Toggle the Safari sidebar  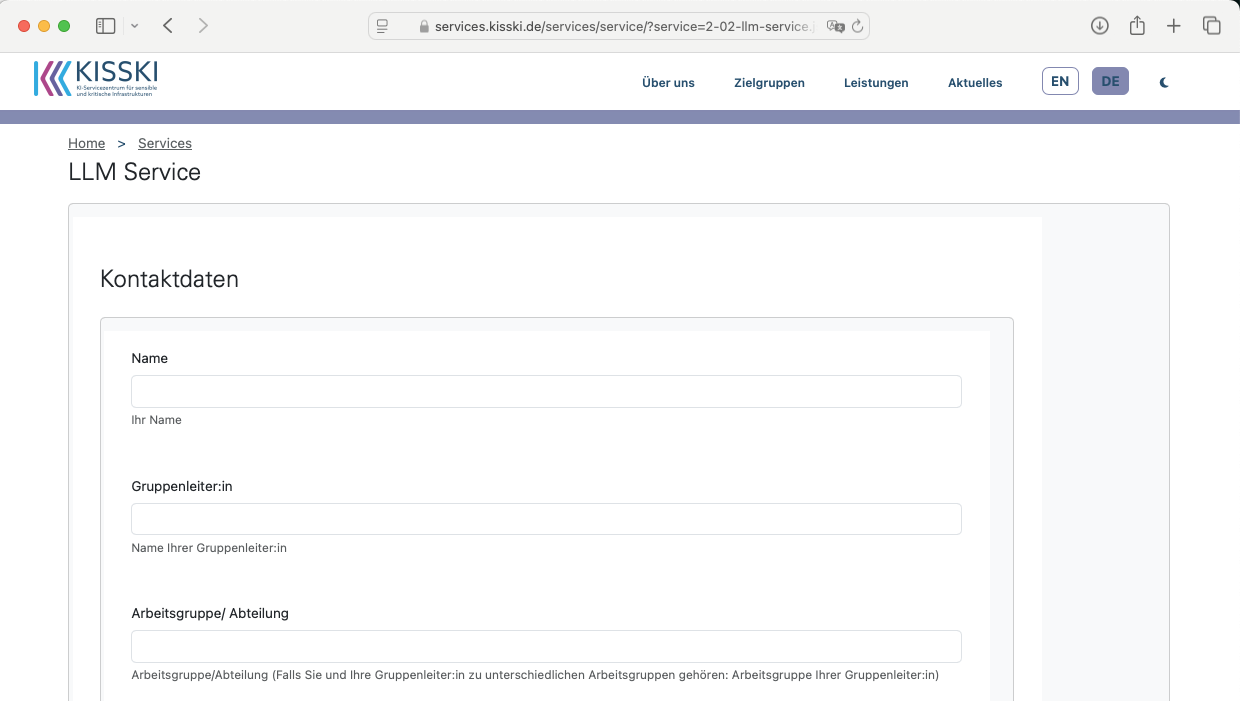click(105, 26)
